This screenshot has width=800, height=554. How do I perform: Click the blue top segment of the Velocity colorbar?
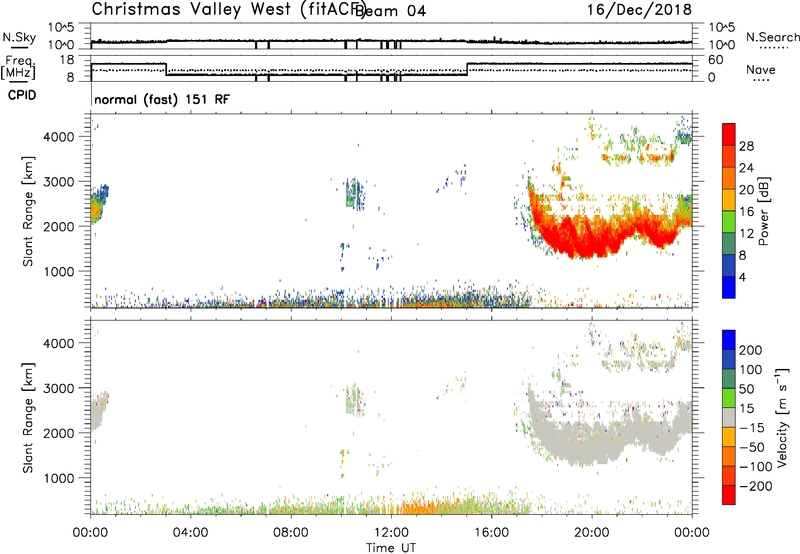tap(729, 340)
